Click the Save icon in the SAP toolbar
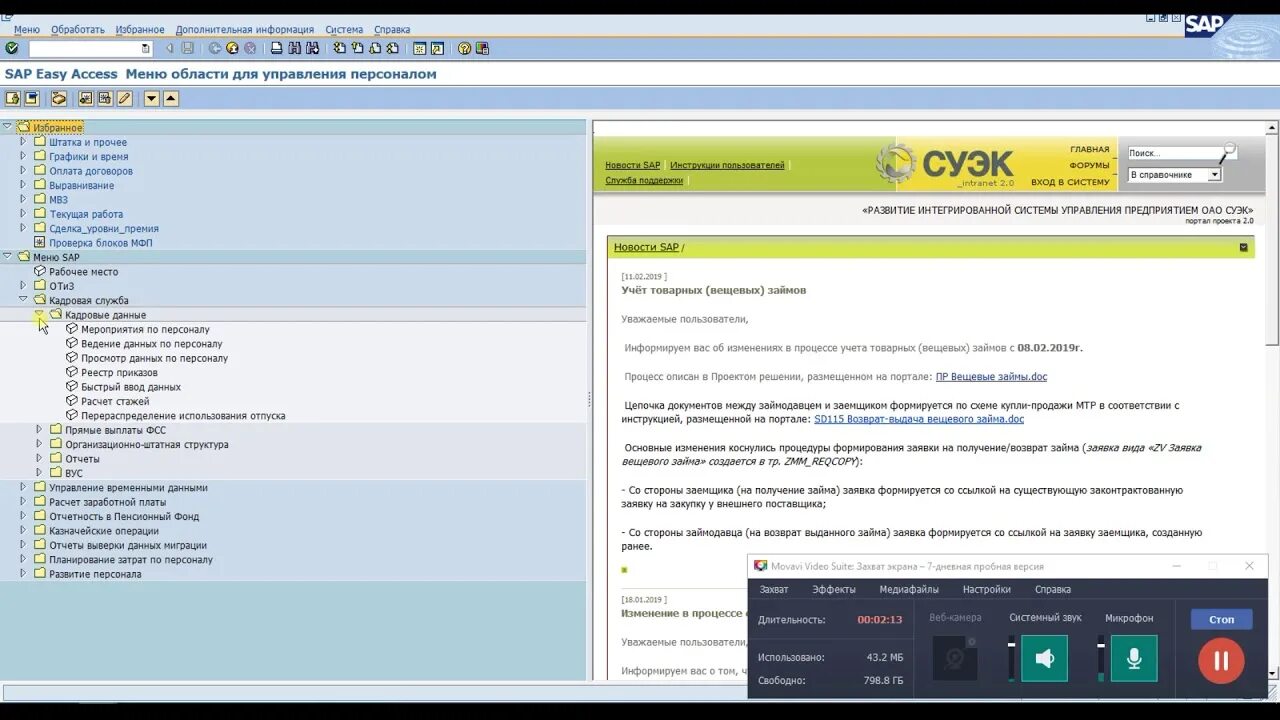This screenshot has height=720, width=1280. click(x=188, y=46)
